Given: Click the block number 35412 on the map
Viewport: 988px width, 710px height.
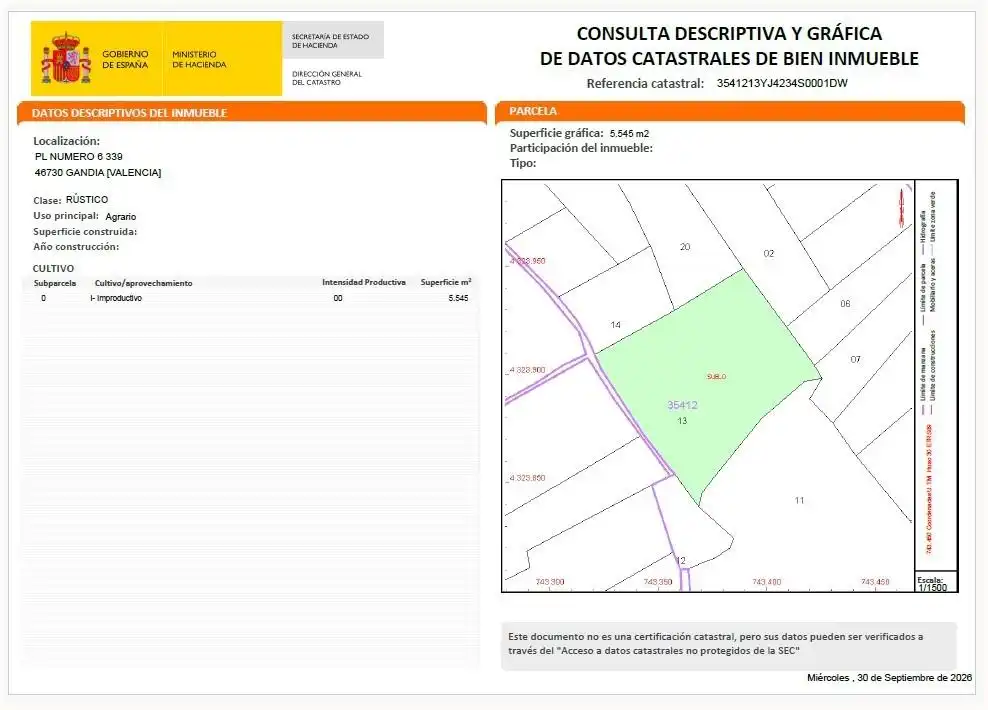Looking at the screenshot, I should 682,405.
